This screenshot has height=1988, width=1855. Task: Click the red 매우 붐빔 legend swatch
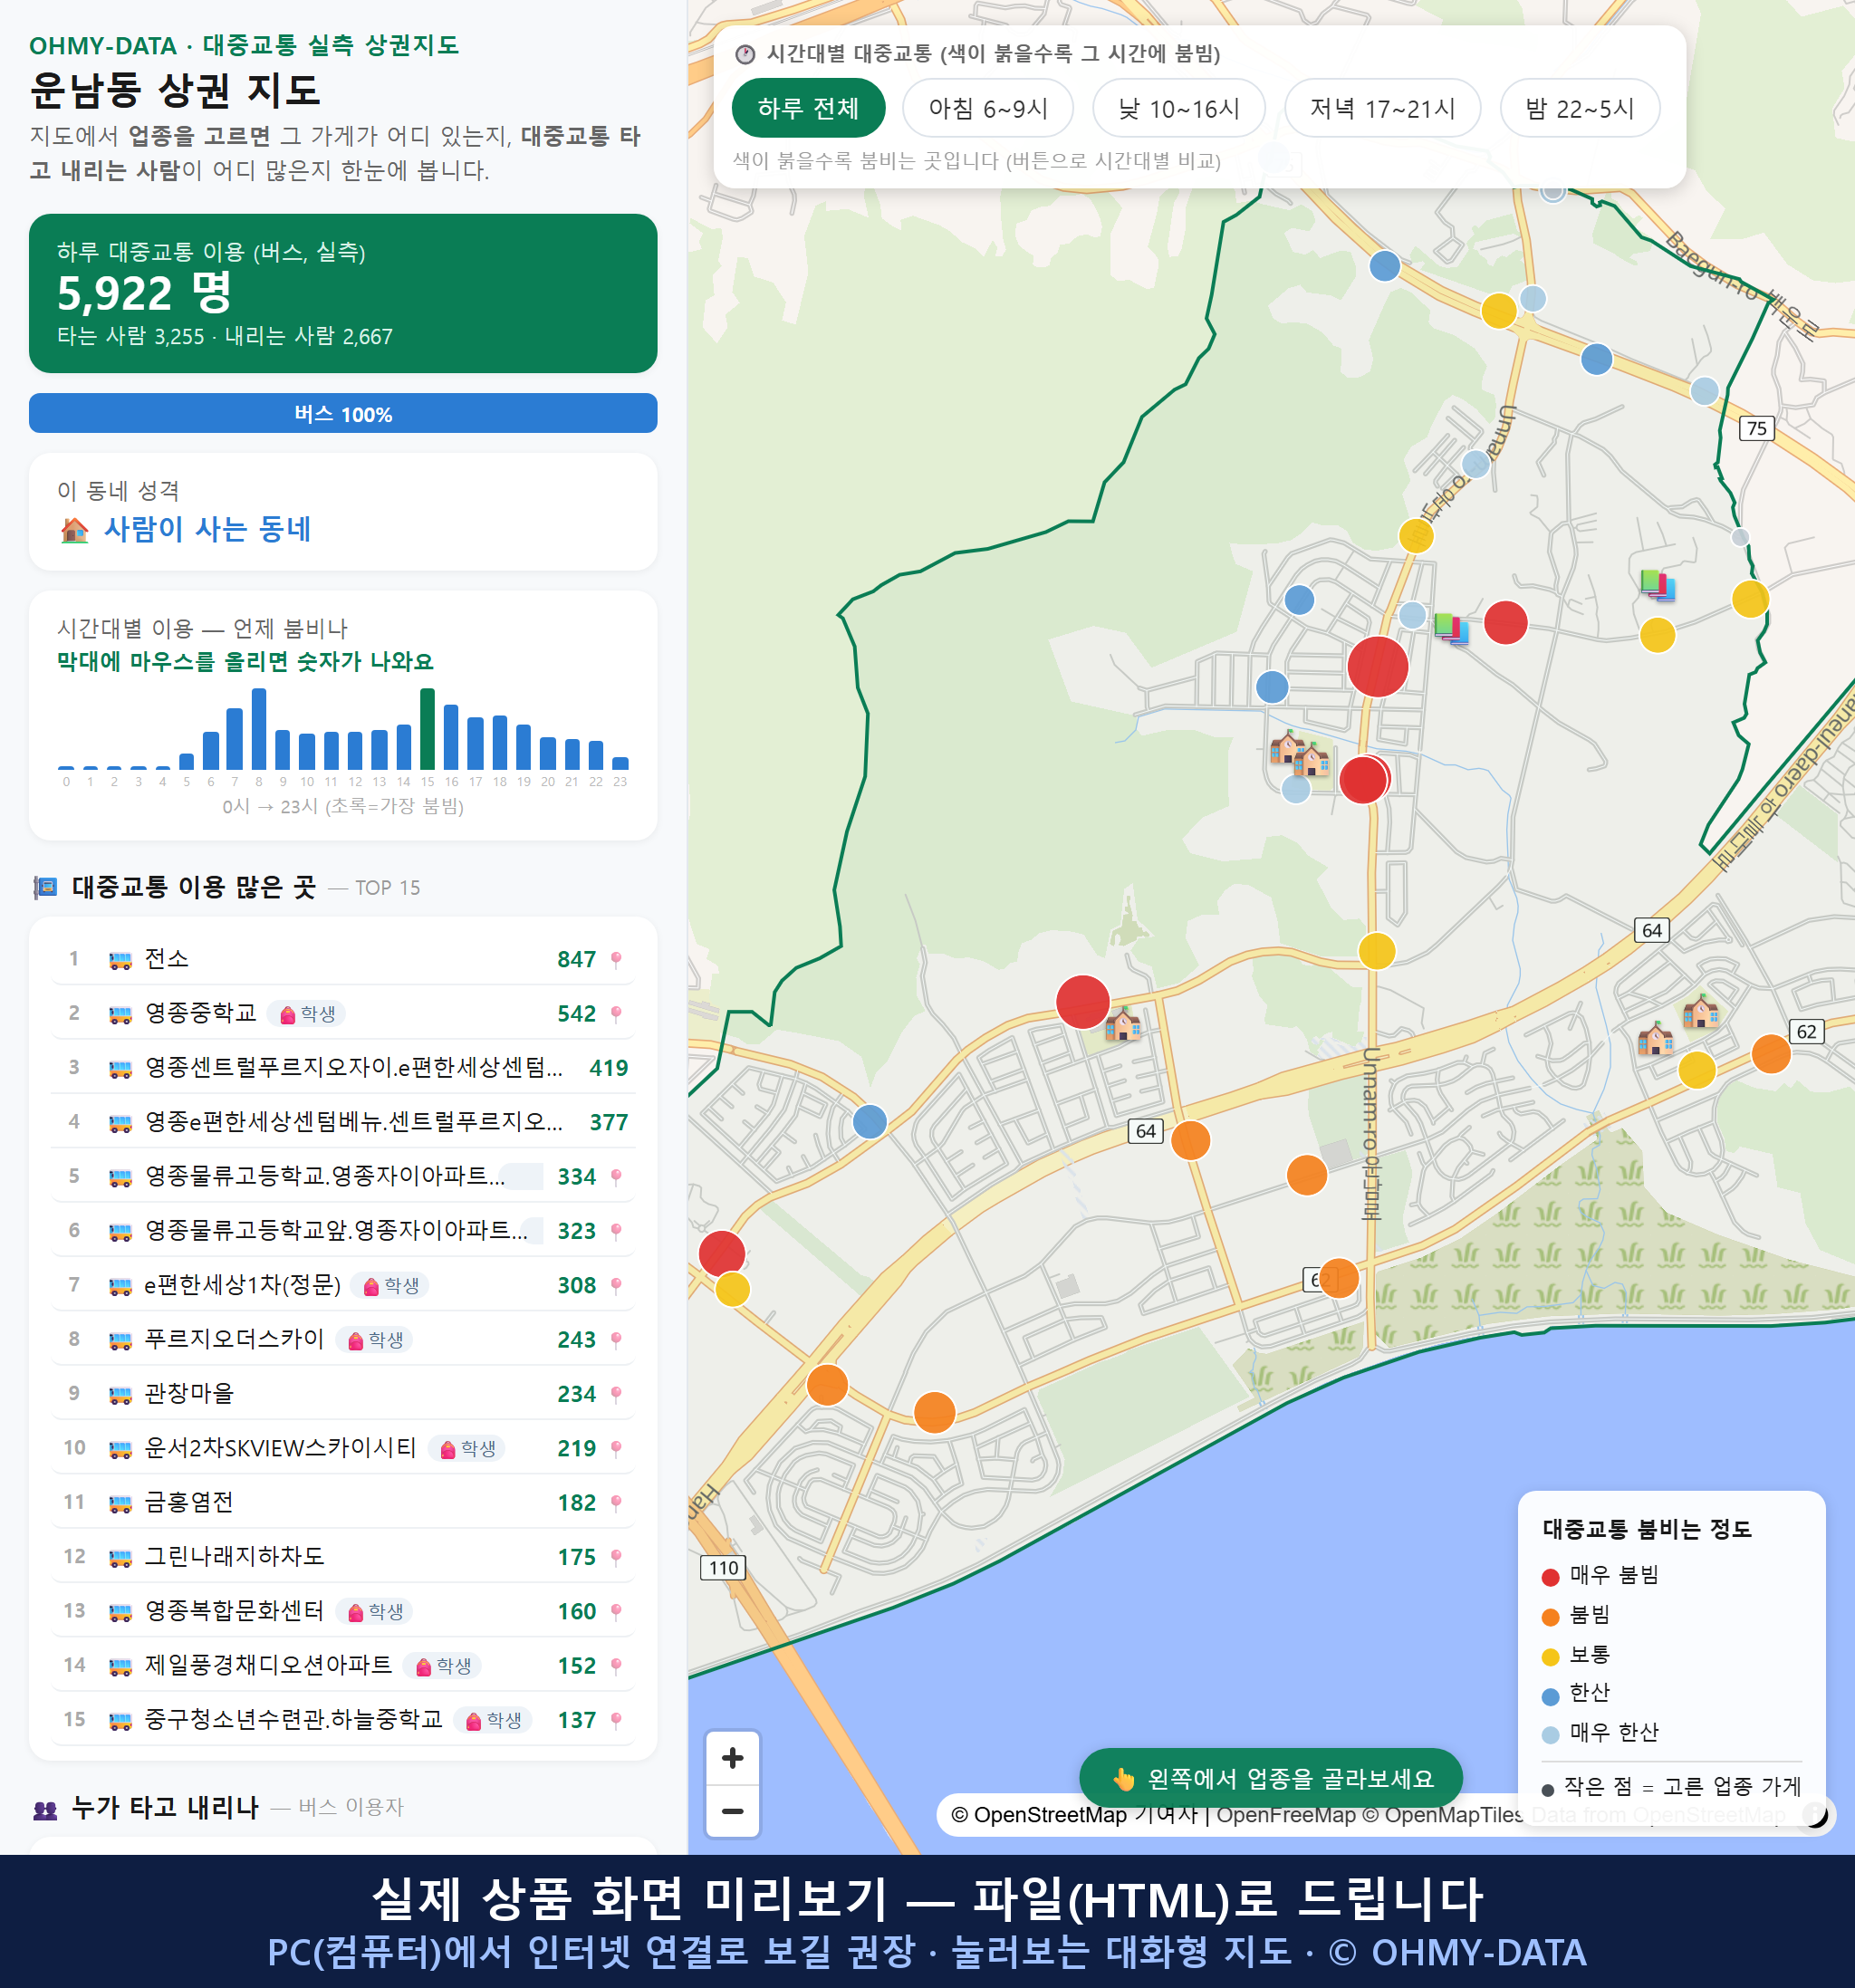1550,1577
